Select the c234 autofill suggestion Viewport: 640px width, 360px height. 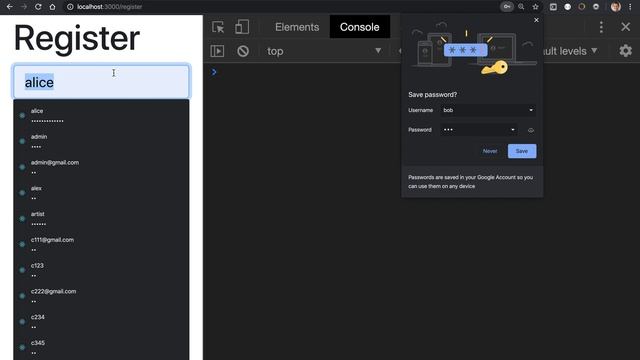point(101,321)
